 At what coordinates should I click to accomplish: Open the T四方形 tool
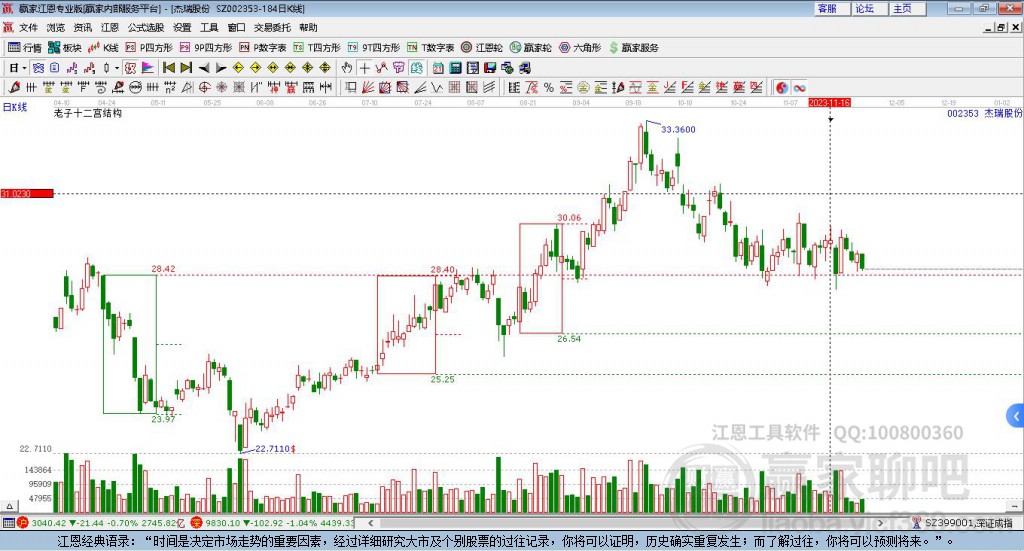coord(317,48)
